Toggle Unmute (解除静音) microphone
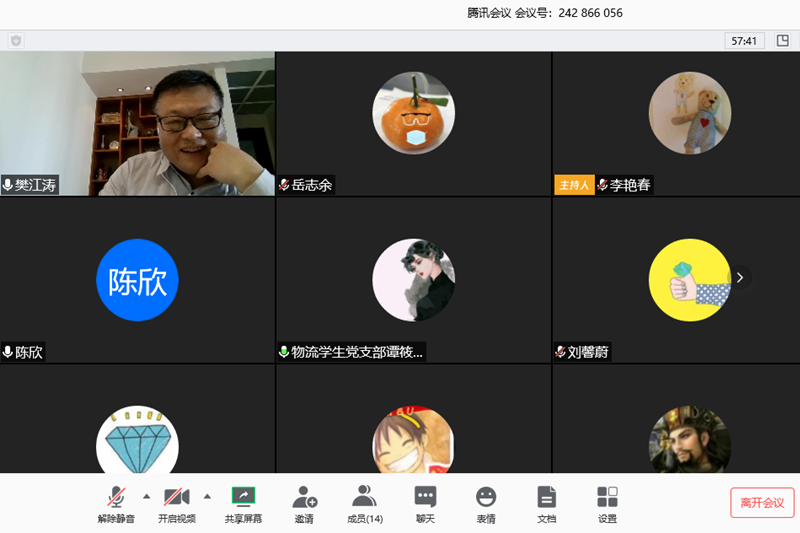 (116, 497)
